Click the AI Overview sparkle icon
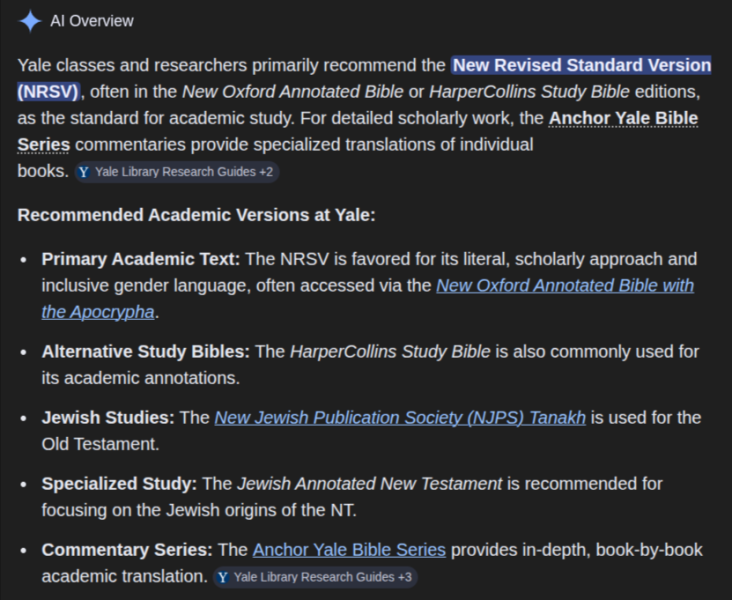This screenshot has height=600, width=732. click(x=30, y=21)
